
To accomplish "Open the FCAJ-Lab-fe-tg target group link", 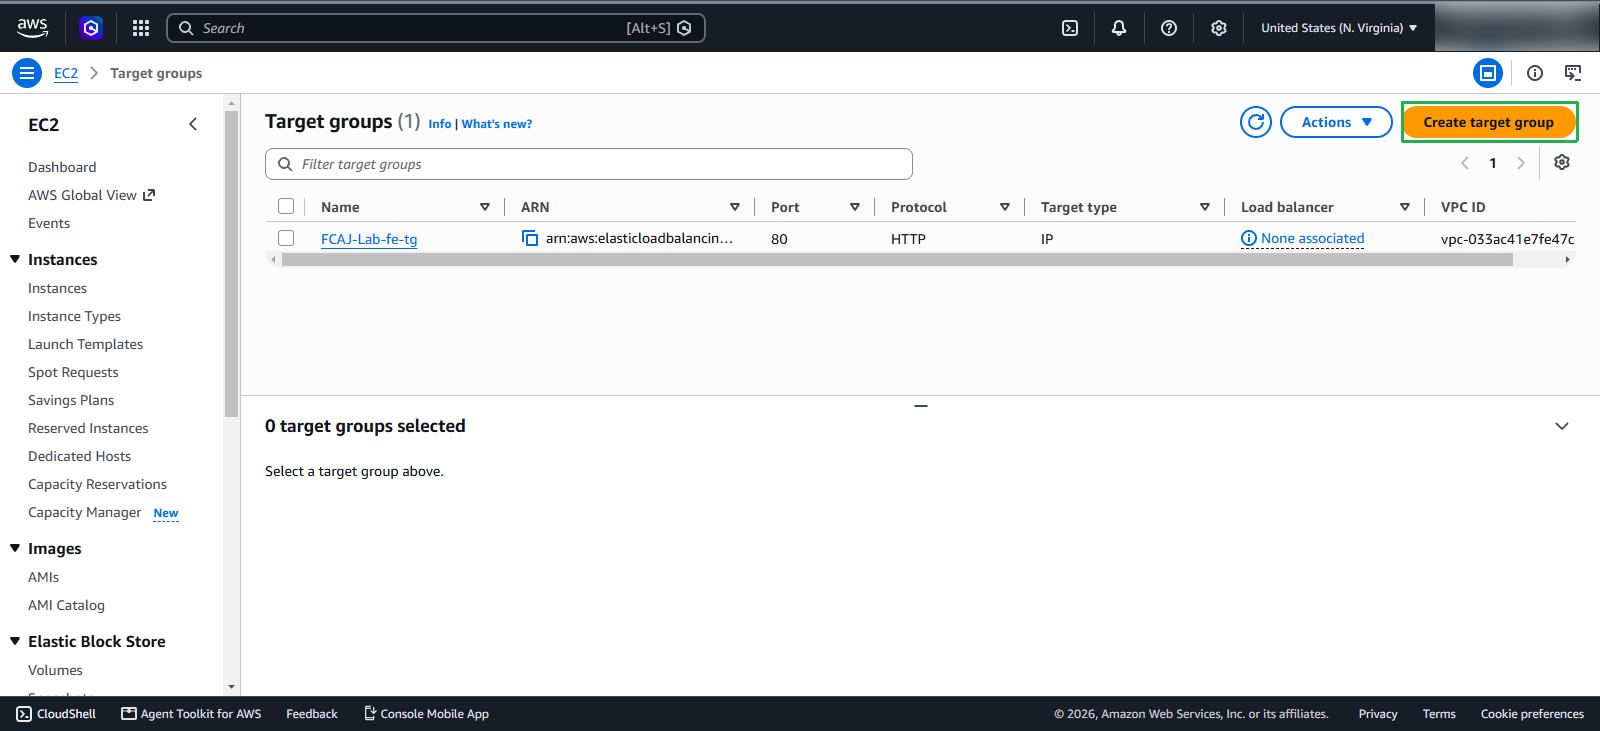I will (369, 239).
